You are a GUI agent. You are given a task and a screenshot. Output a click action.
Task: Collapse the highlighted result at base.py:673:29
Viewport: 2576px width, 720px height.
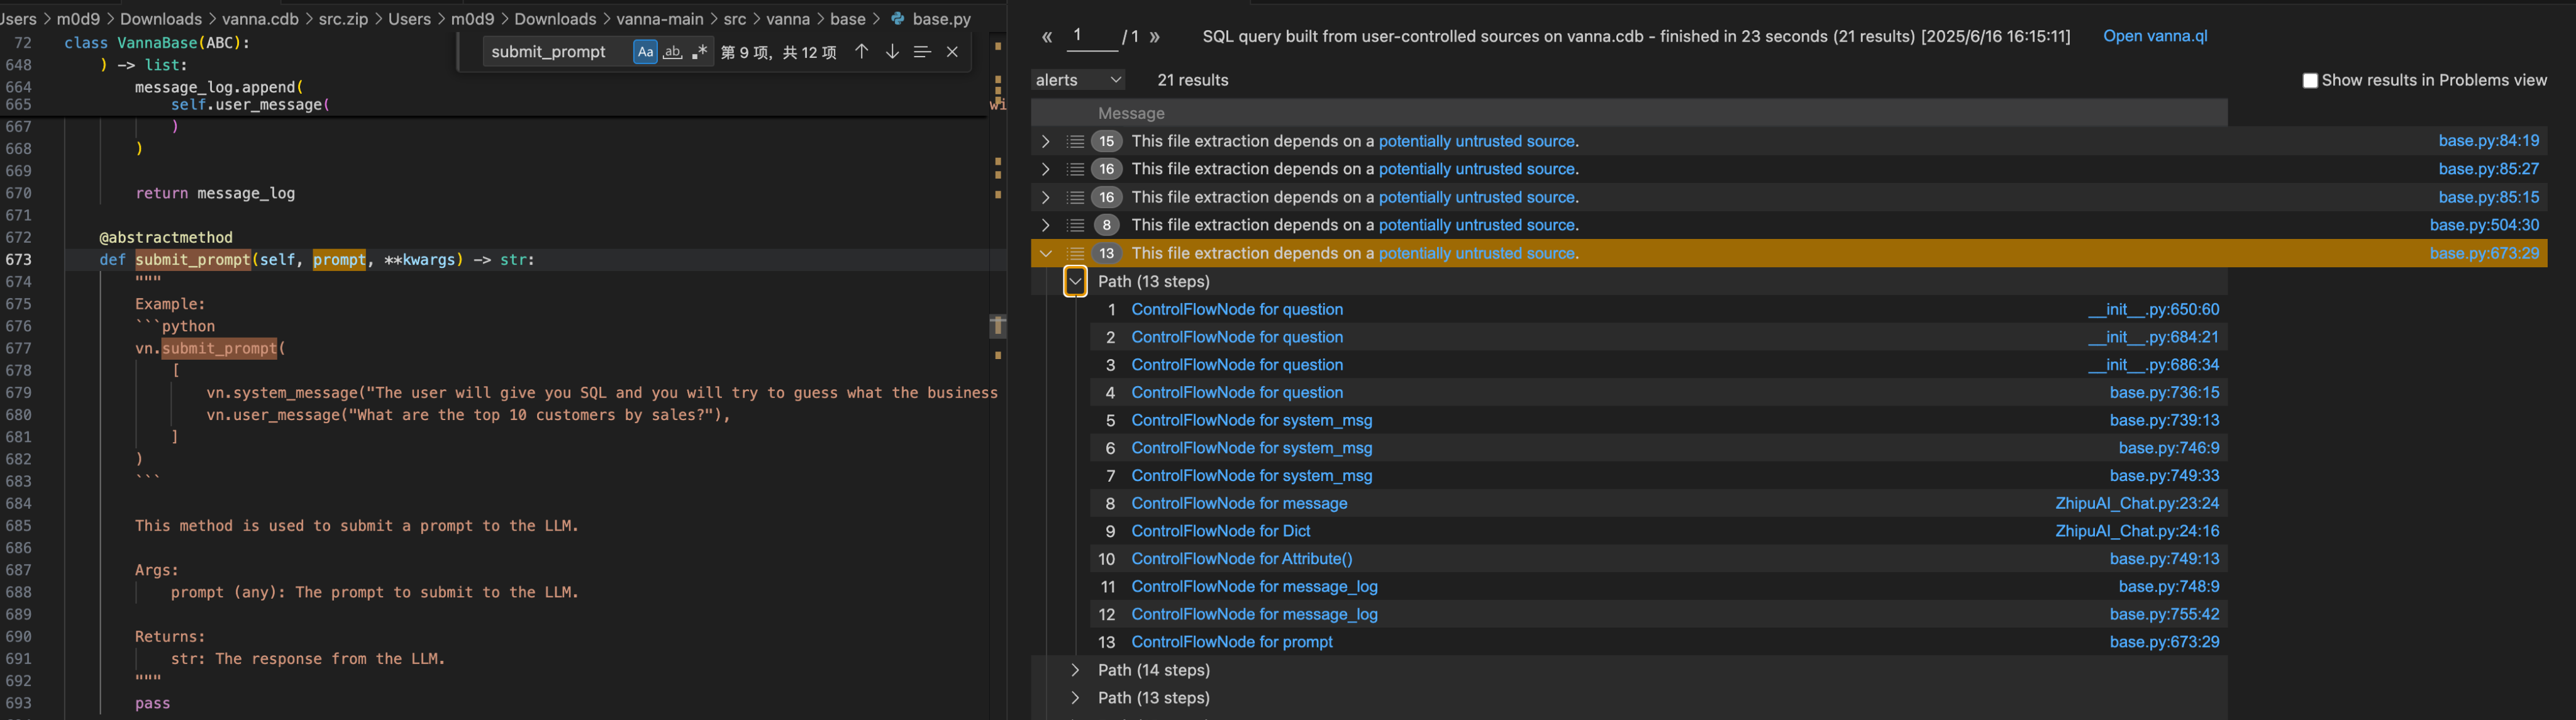tap(1045, 253)
